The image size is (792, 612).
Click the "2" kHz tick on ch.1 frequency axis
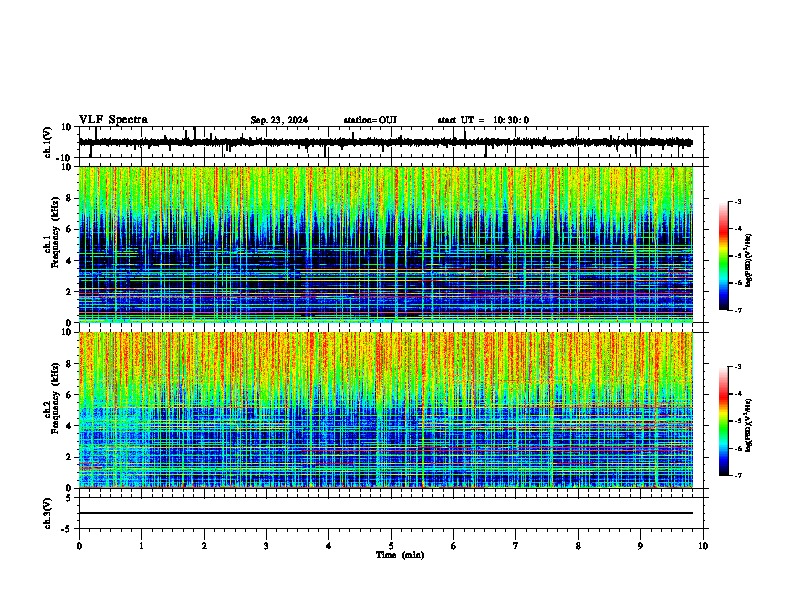coord(69,292)
